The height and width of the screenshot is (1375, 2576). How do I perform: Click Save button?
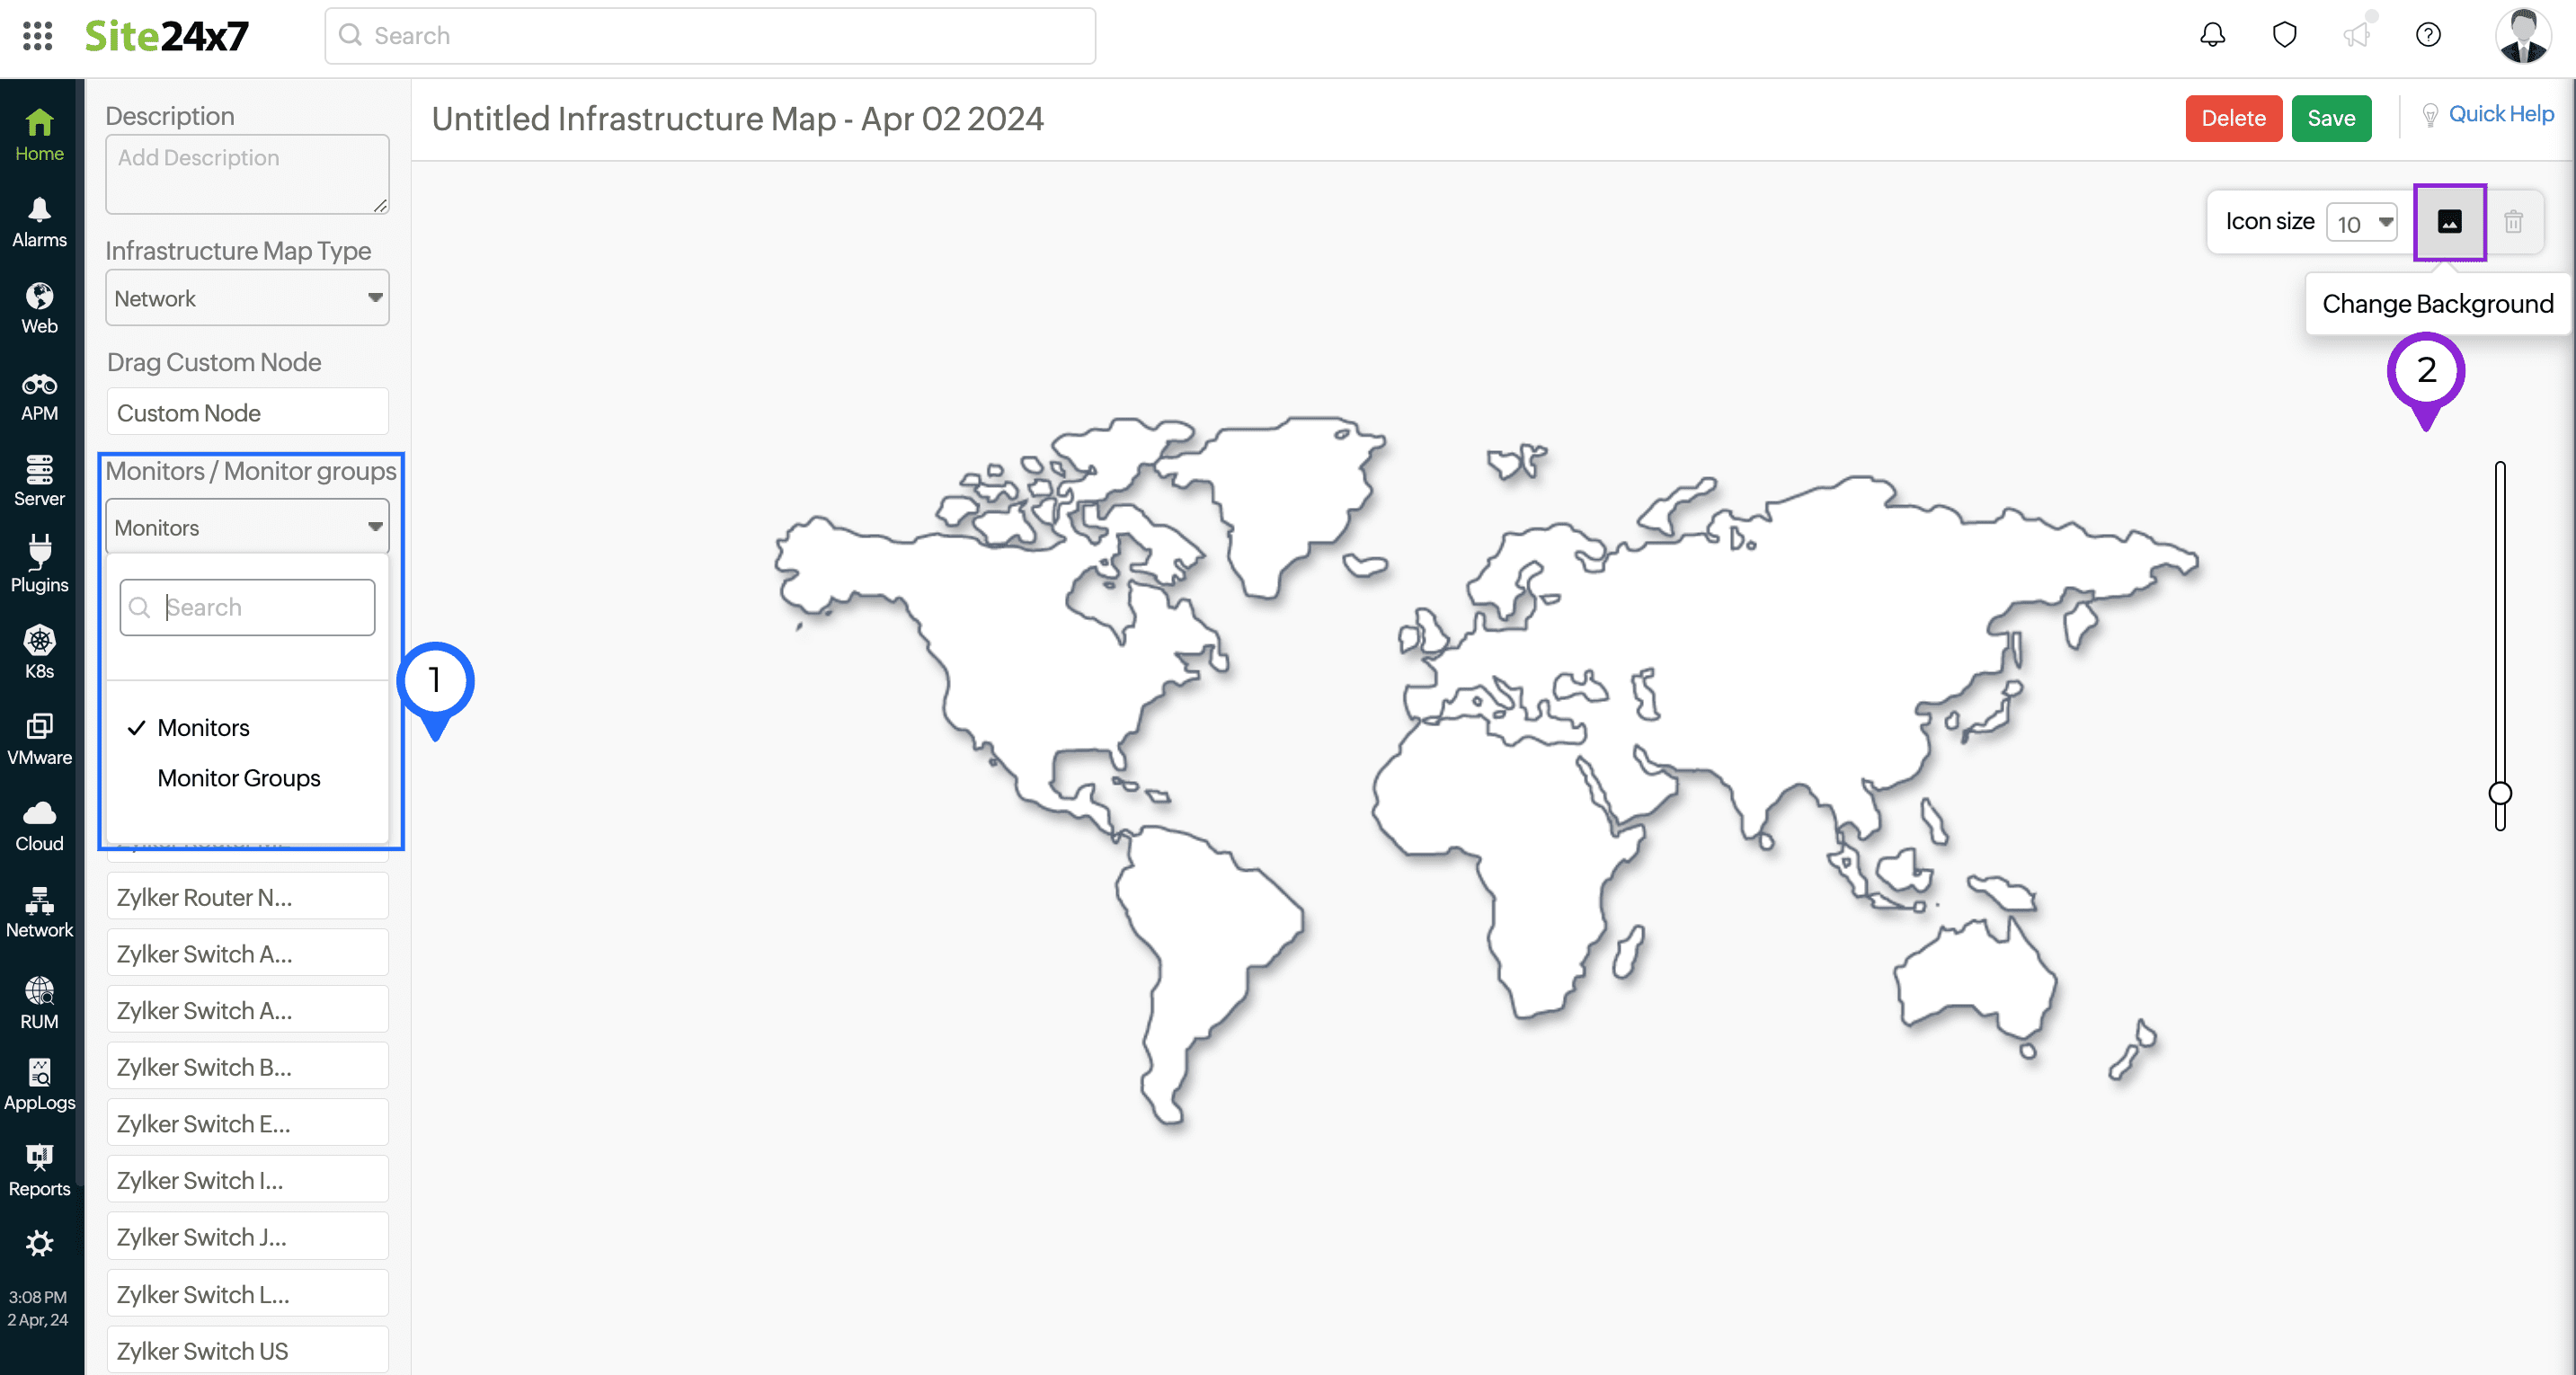2331,116
